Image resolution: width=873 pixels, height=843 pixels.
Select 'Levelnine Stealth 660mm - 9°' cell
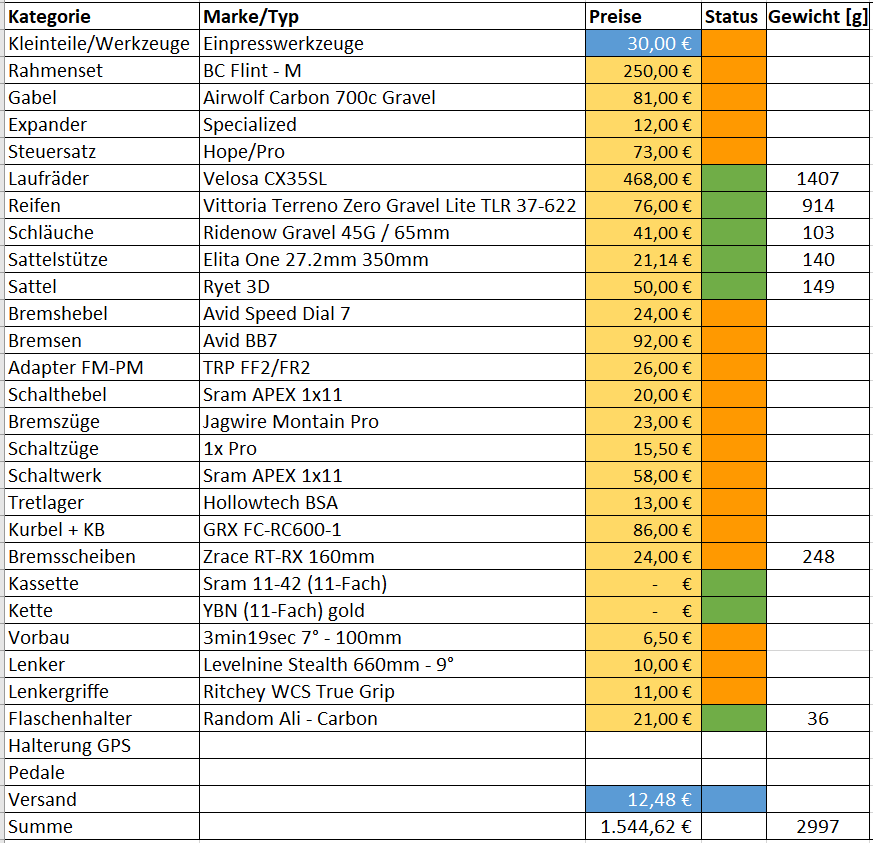[x=392, y=664]
